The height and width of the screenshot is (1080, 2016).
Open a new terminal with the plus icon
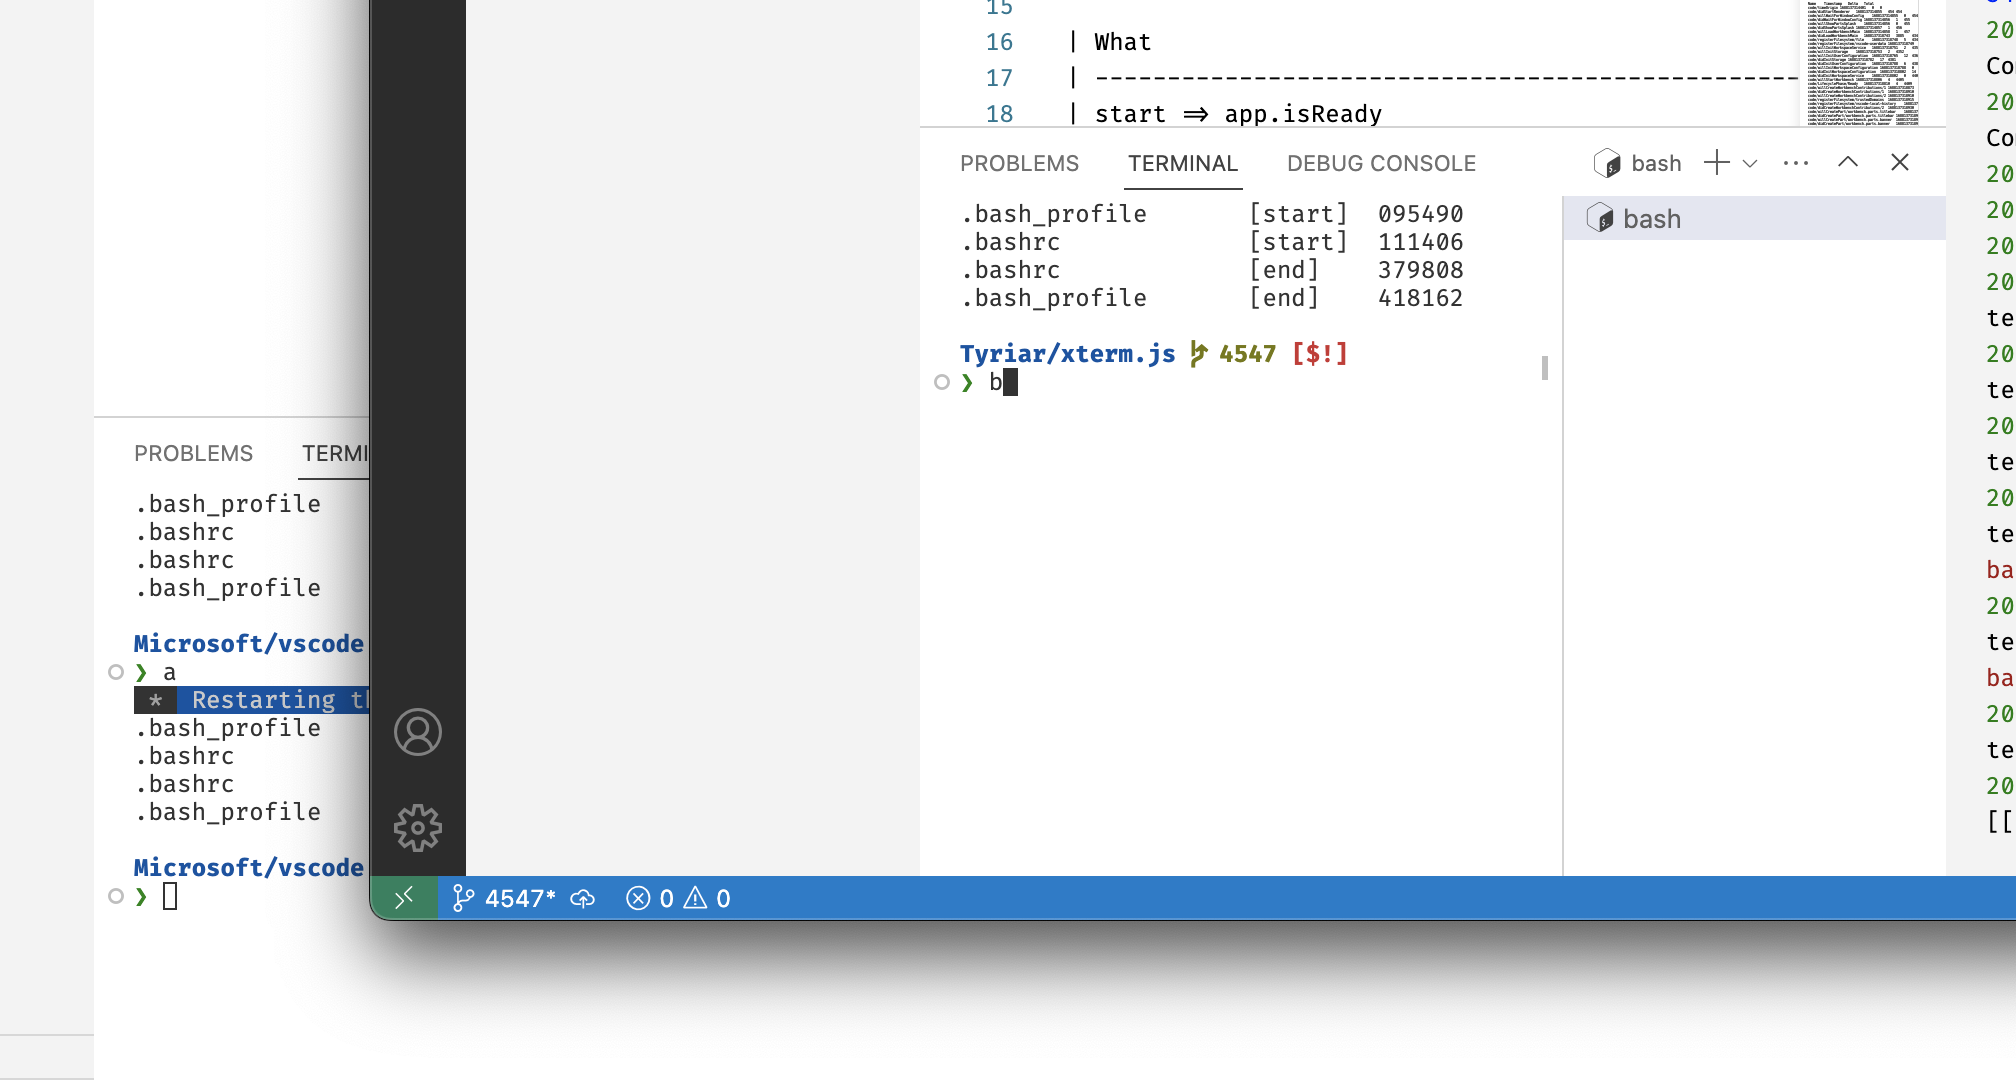1717,162
